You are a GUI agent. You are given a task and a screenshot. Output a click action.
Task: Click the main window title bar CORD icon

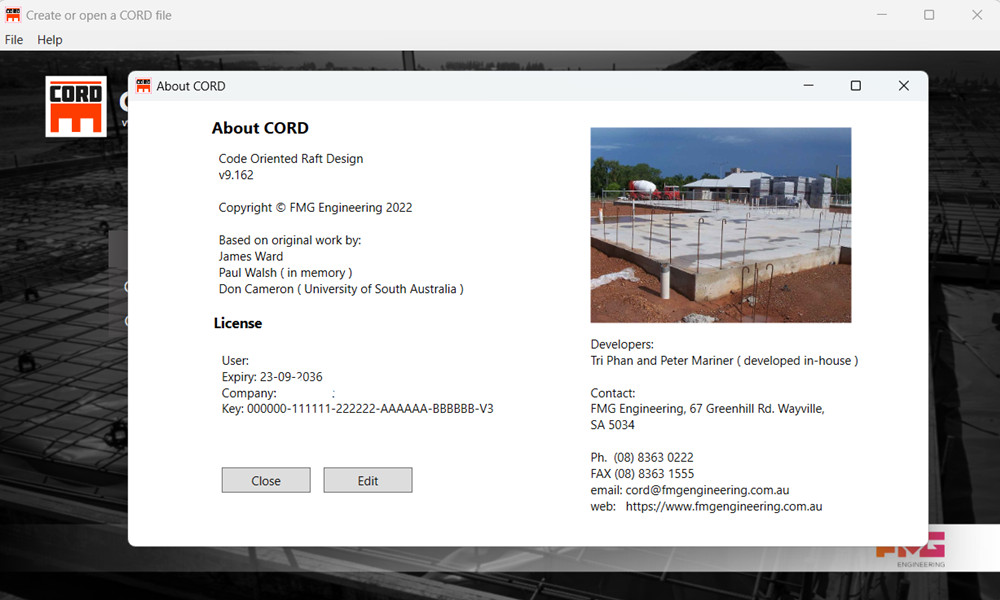coord(13,15)
